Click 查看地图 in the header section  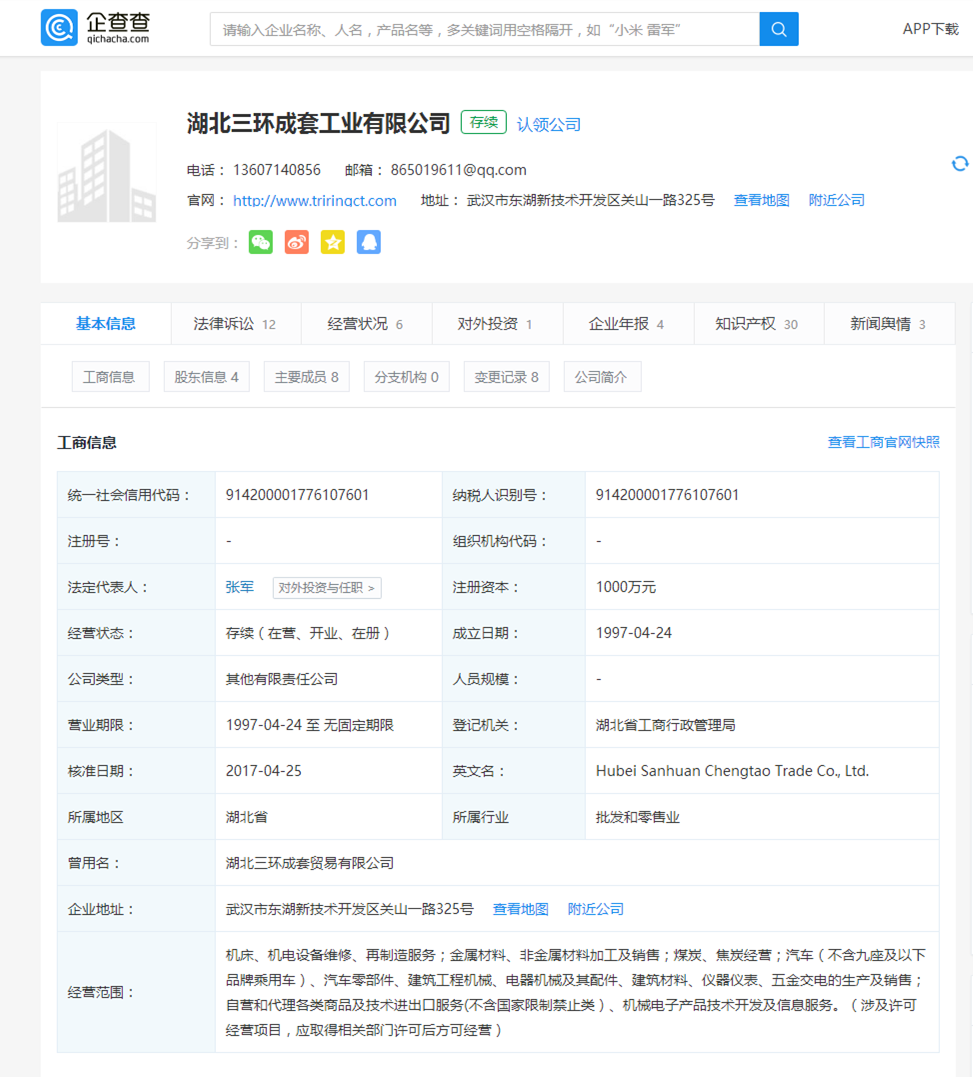click(x=762, y=200)
